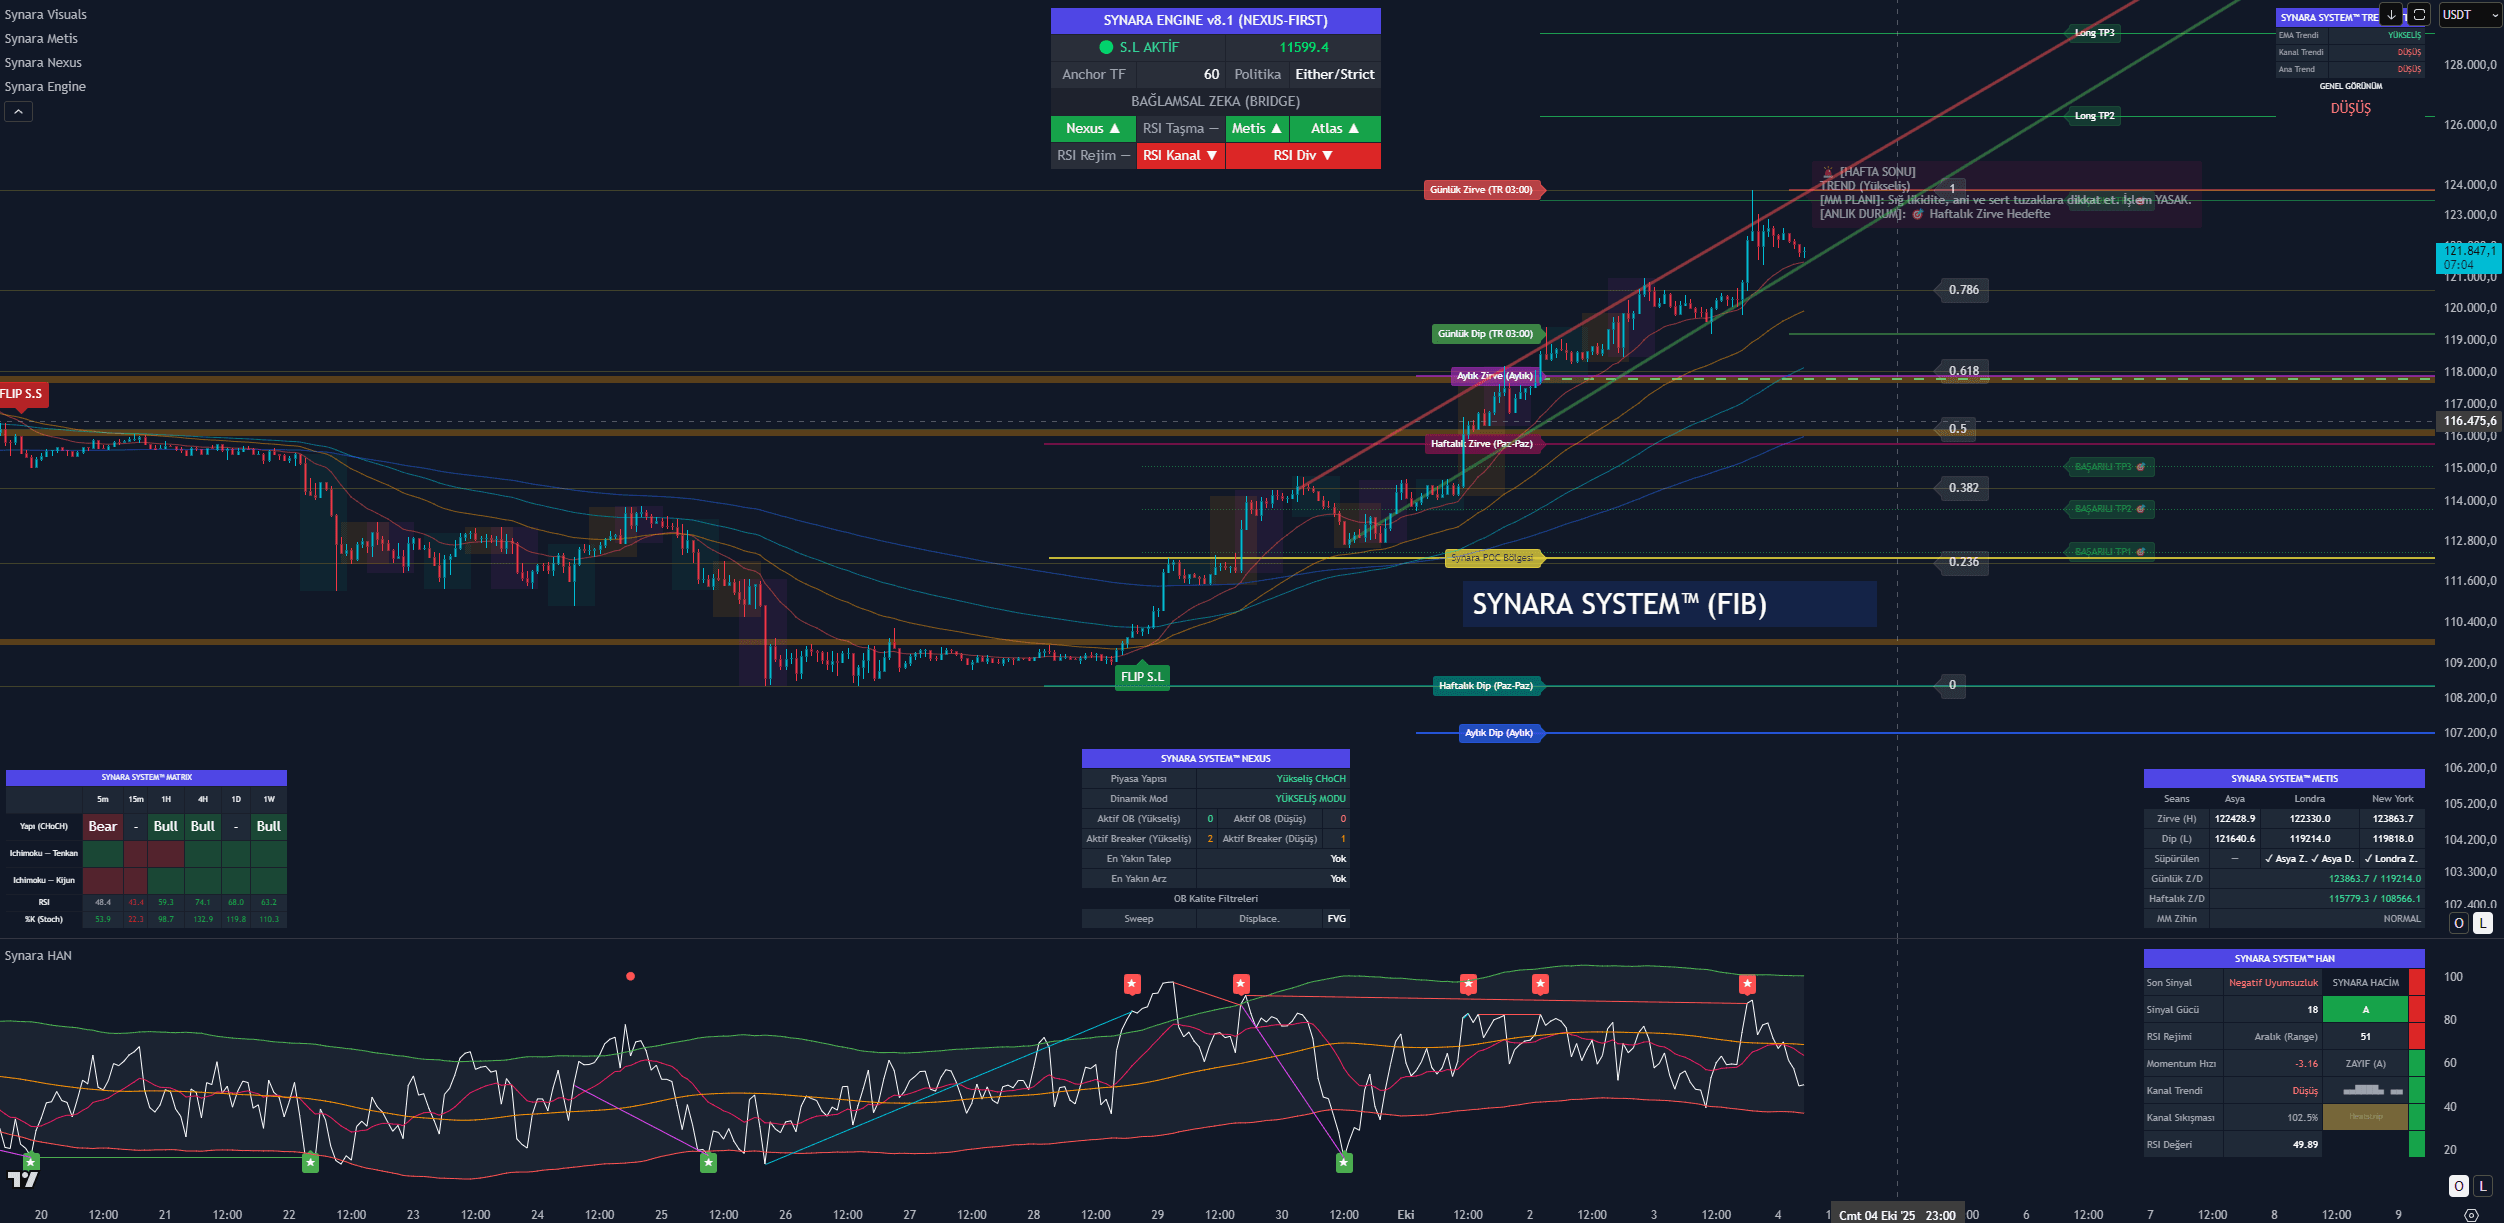Viewport: 2504px width, 1223px height.
Task: Click the Synara Visuals indicator name
Action: coord(45,15)
